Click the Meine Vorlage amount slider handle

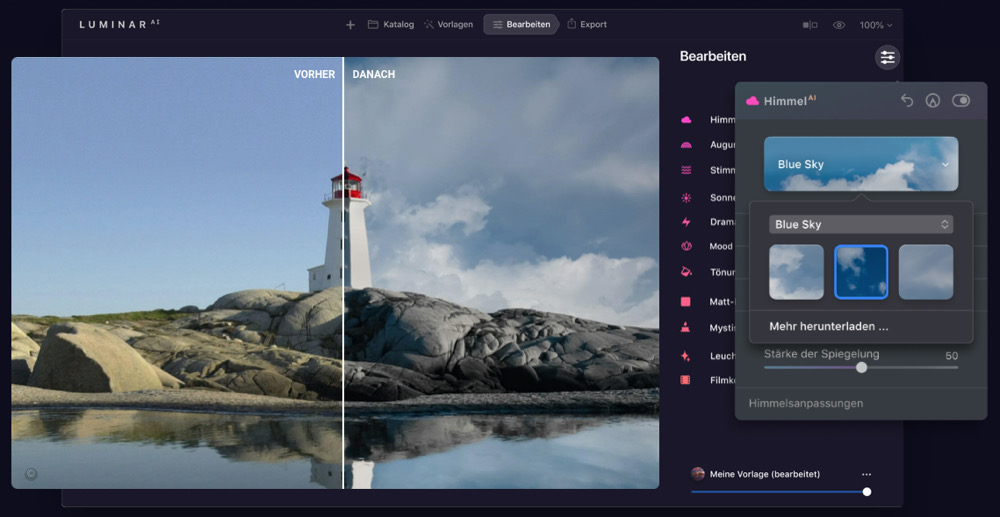click(867, 492)
